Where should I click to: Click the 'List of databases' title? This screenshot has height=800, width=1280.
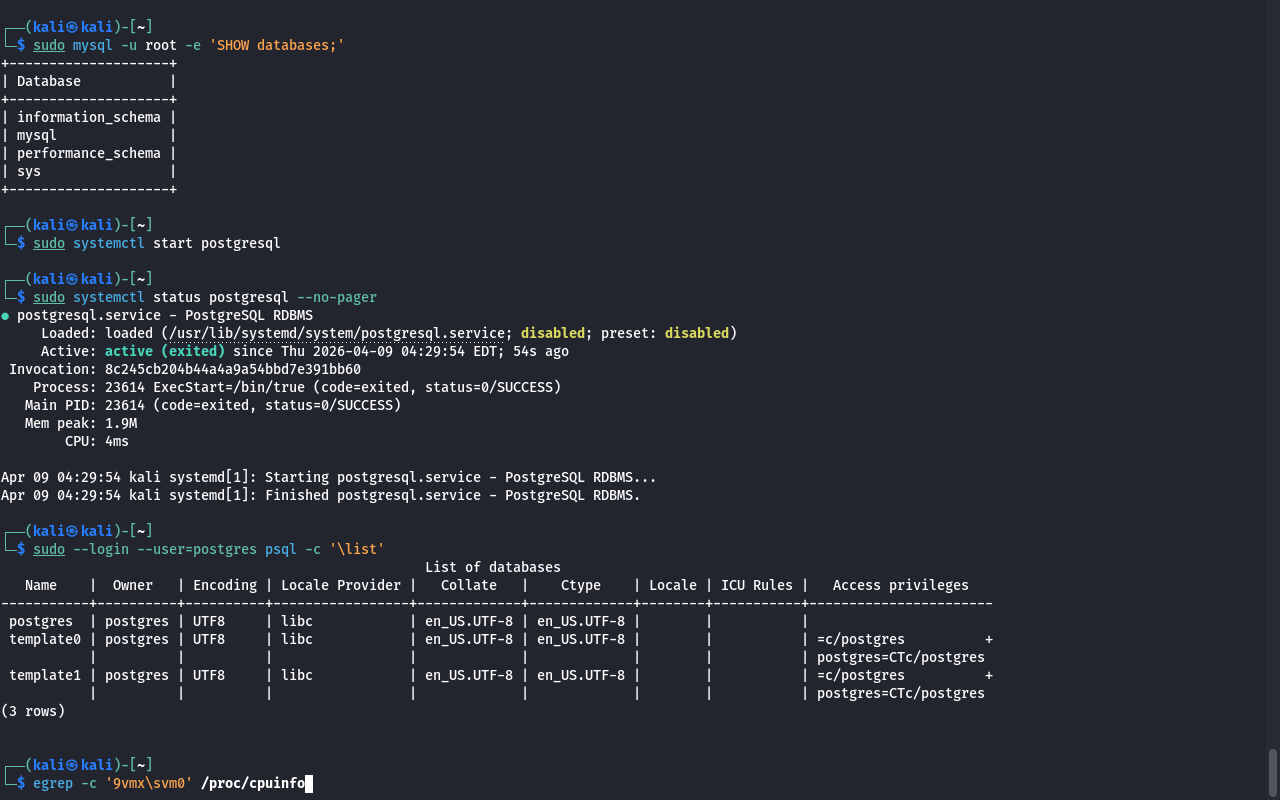click(x=492, y=567)
